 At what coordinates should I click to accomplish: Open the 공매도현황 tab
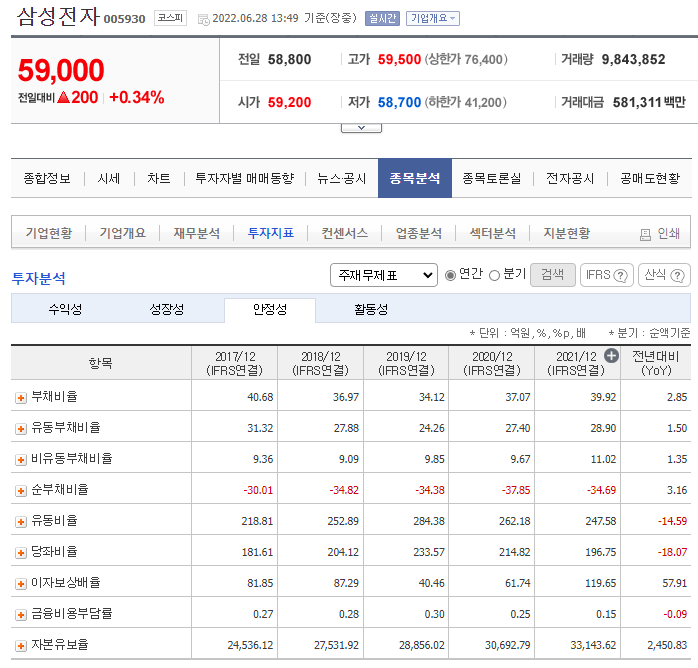pos(650,178)
